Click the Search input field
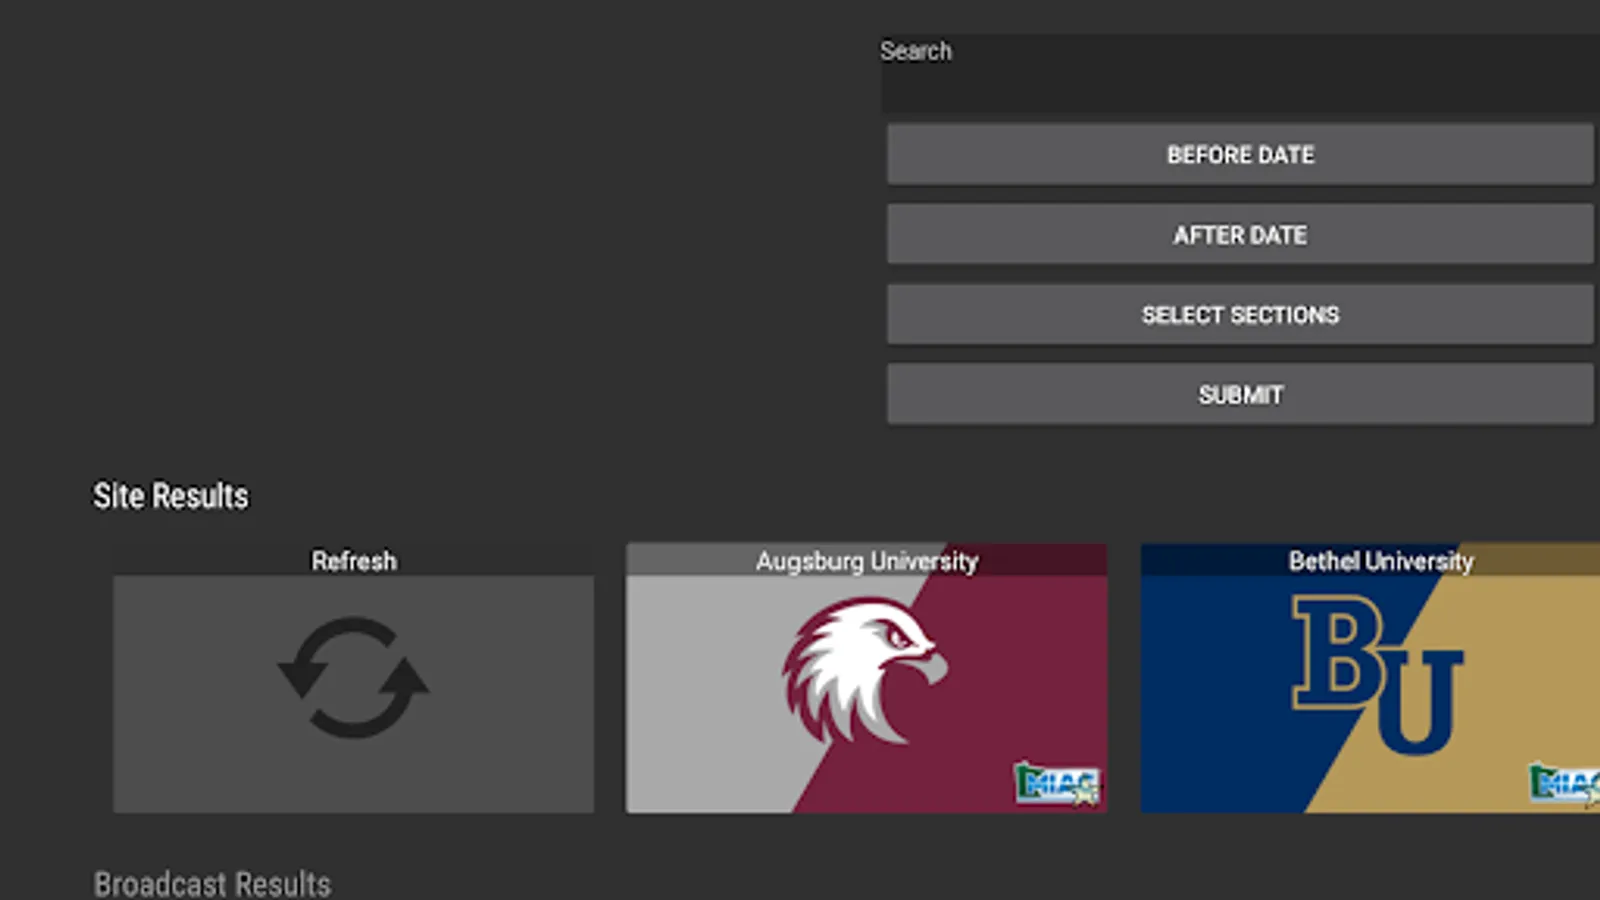 coord(1240,74)
